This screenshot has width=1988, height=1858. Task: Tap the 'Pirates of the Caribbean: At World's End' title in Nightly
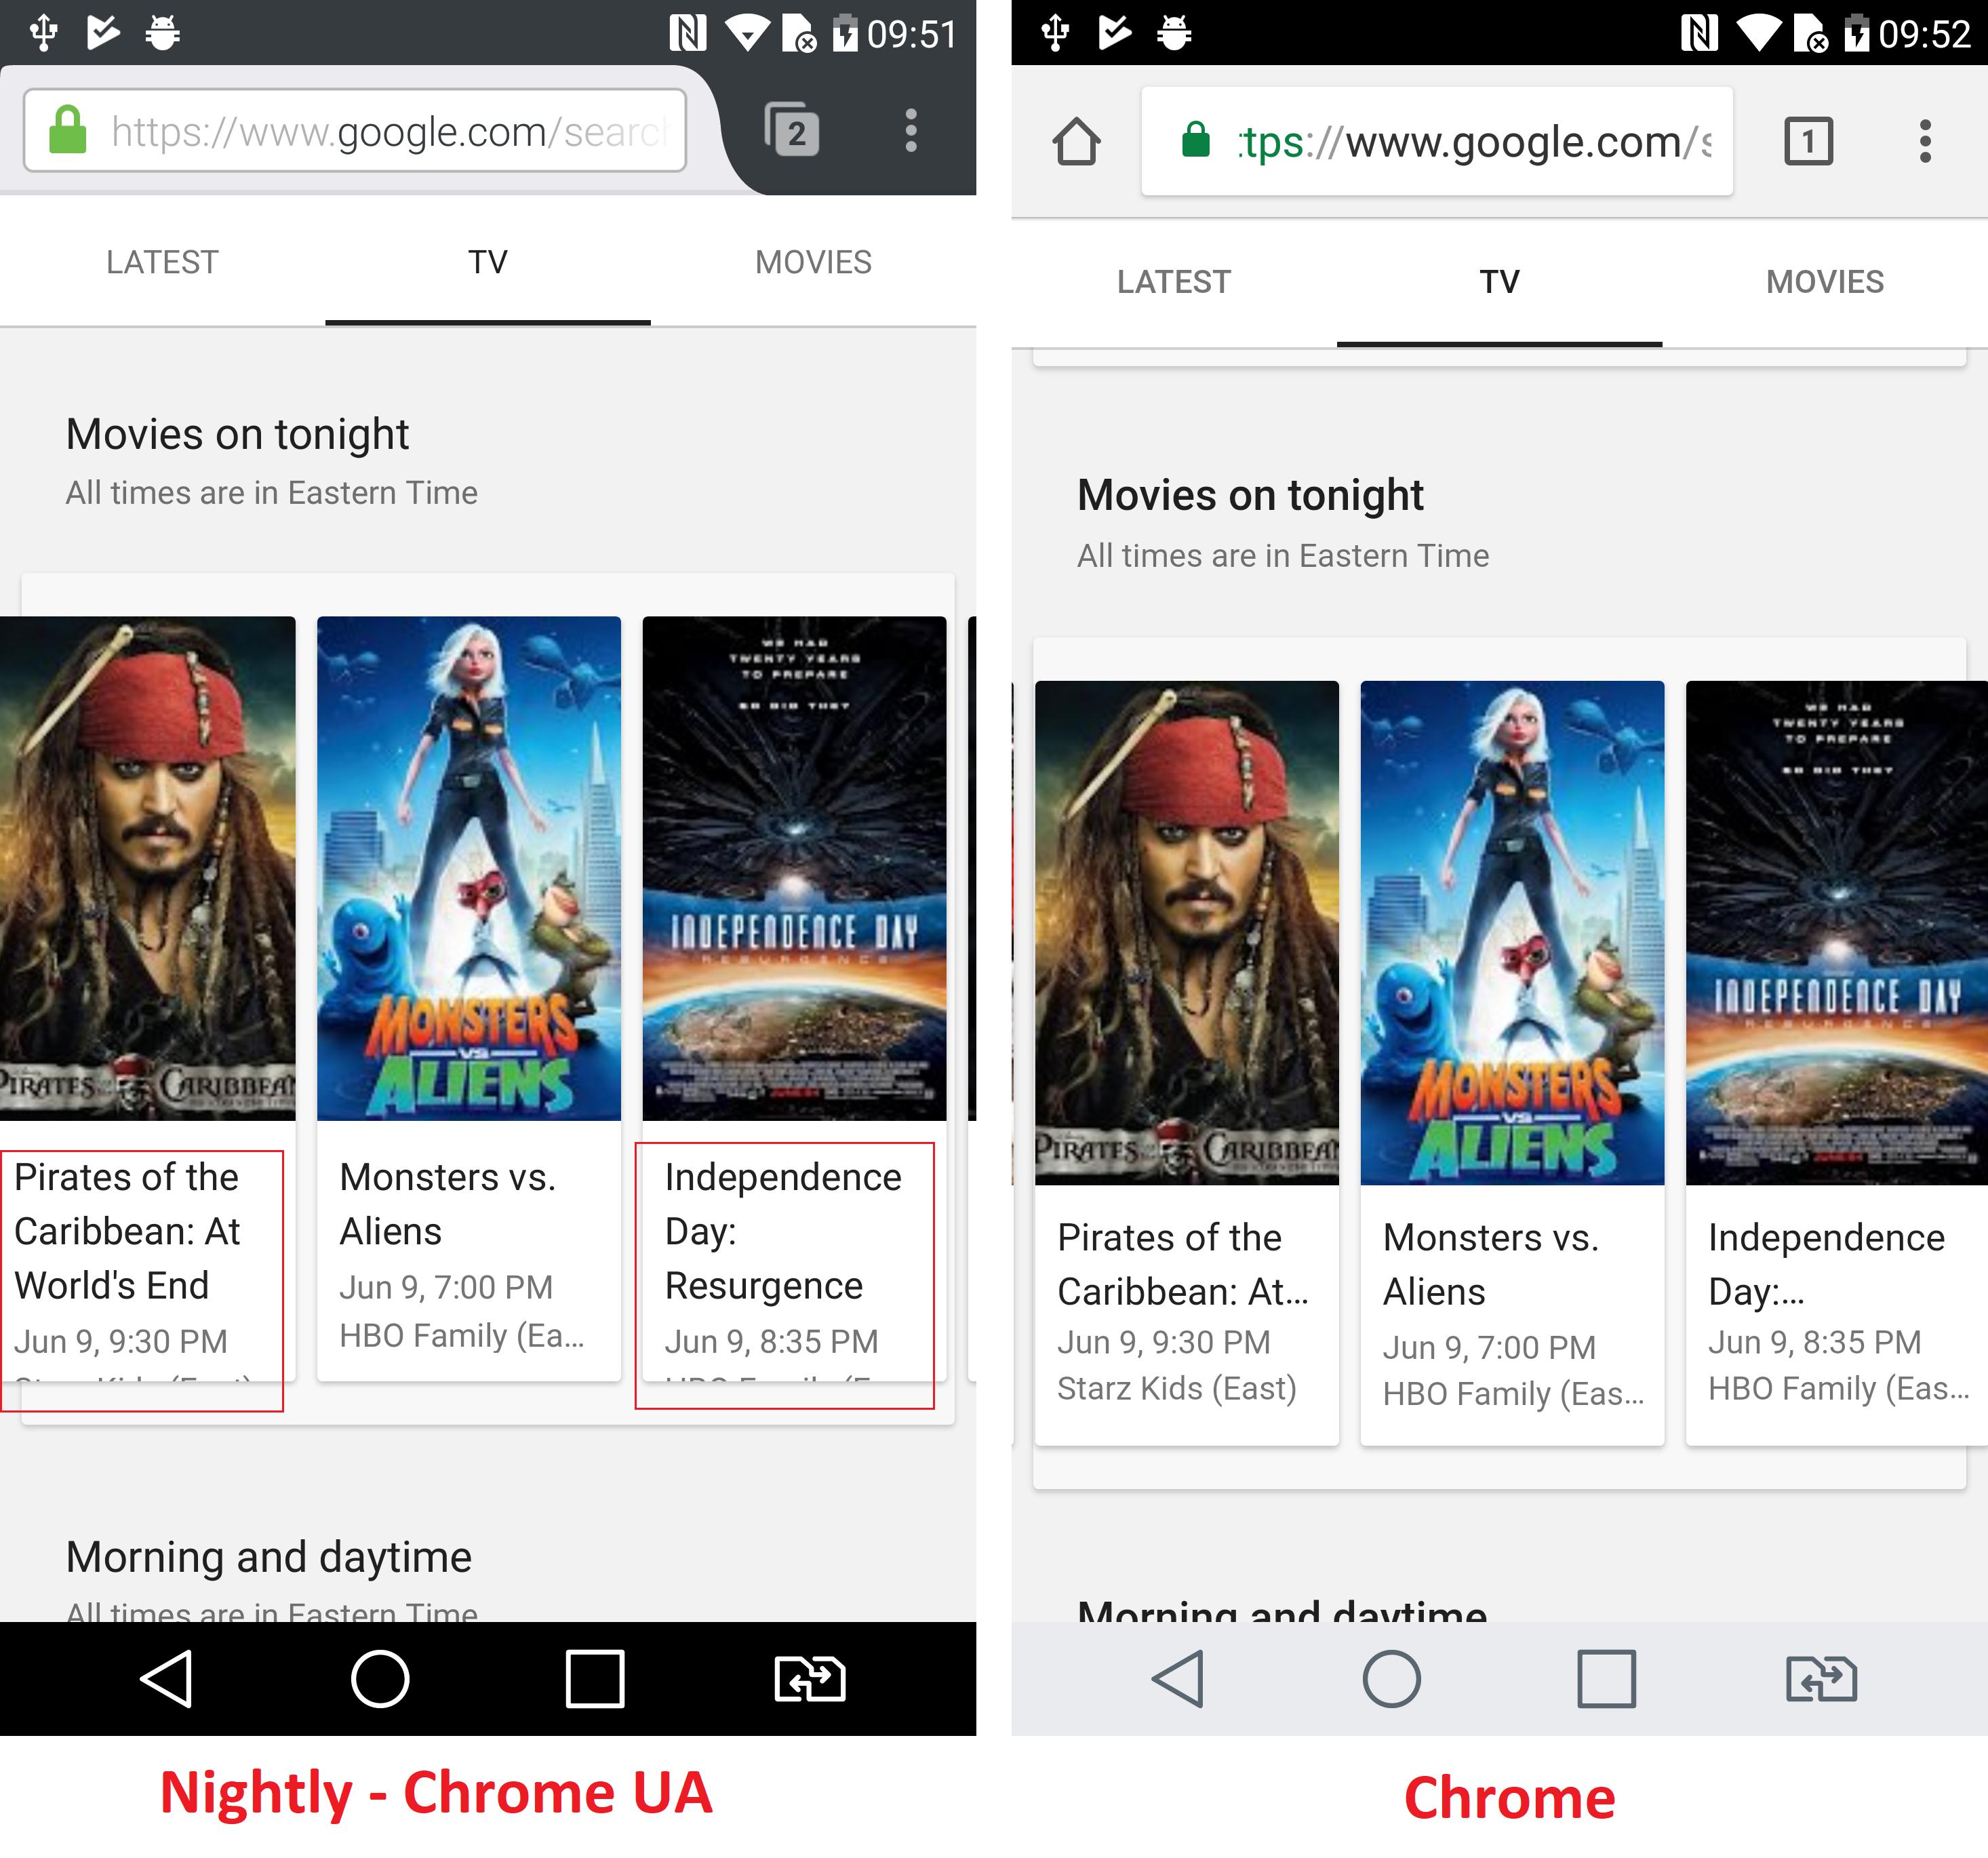point(127,1231)
